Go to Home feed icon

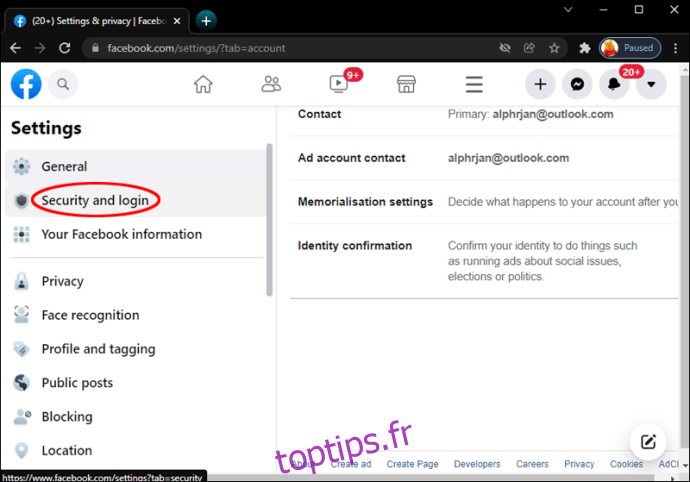pos(203,84)
